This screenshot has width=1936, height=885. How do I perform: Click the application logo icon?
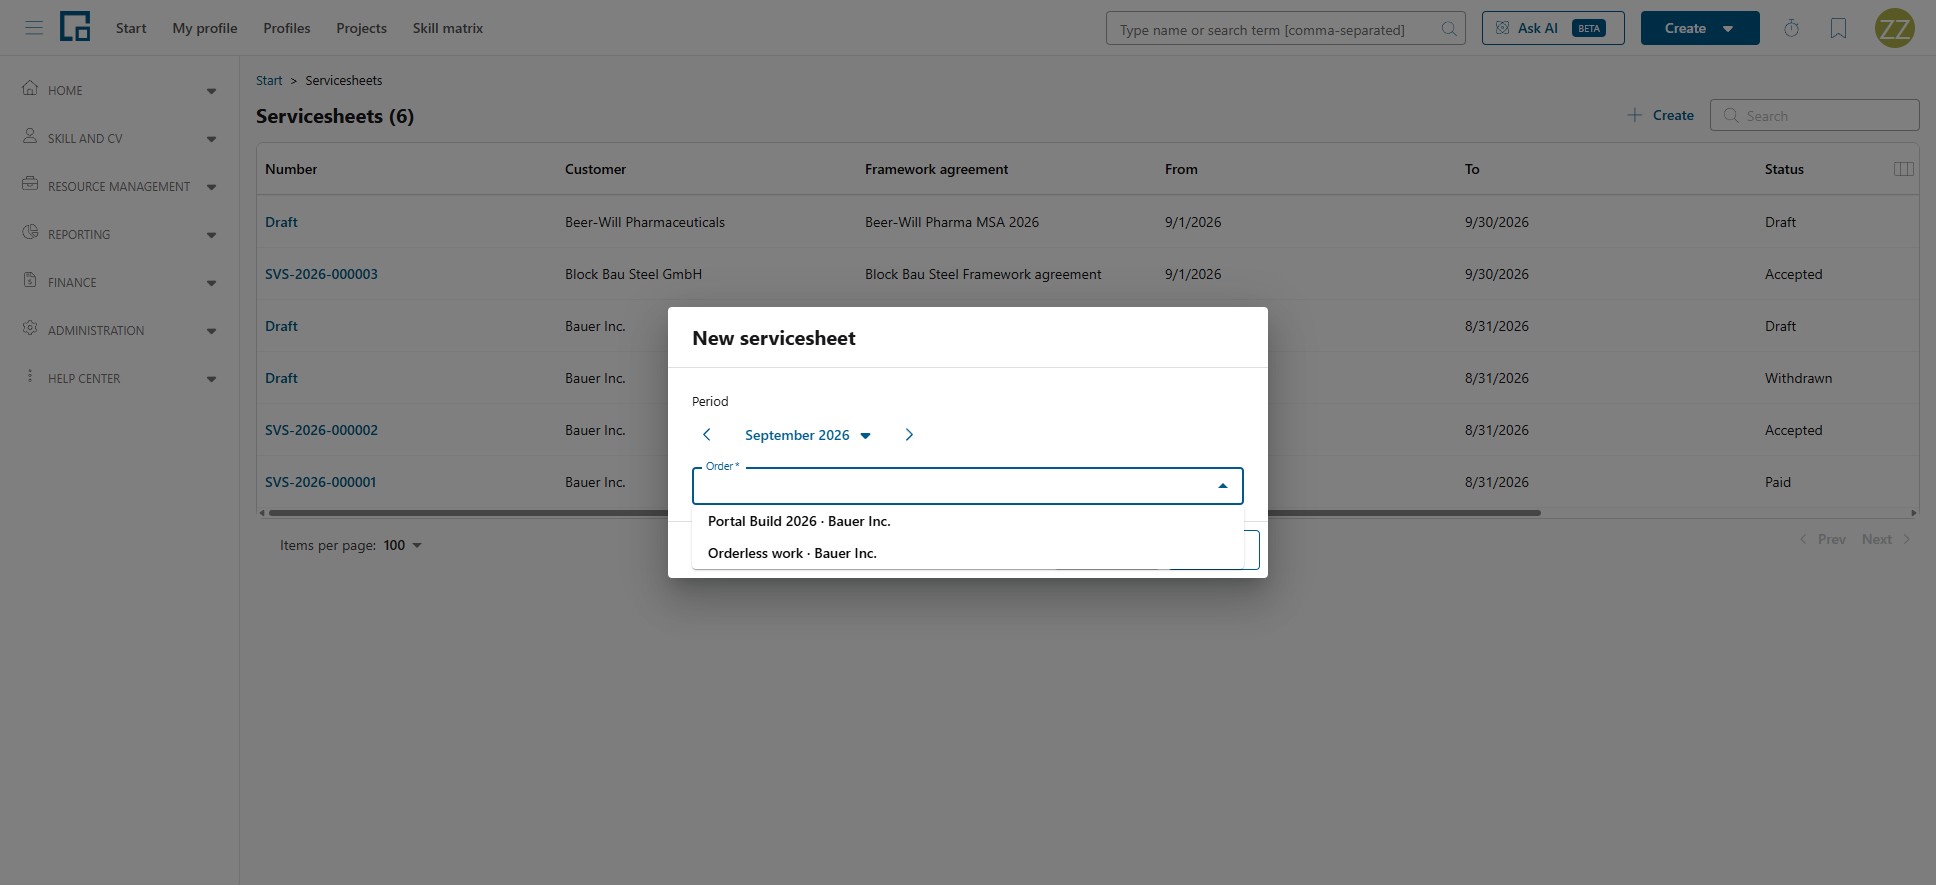point(75,27)
